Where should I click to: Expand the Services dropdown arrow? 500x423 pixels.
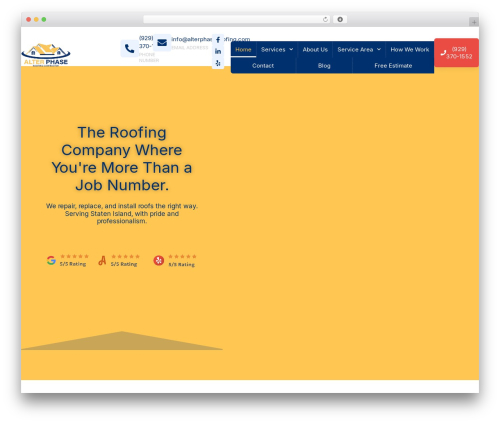(291, 49)
